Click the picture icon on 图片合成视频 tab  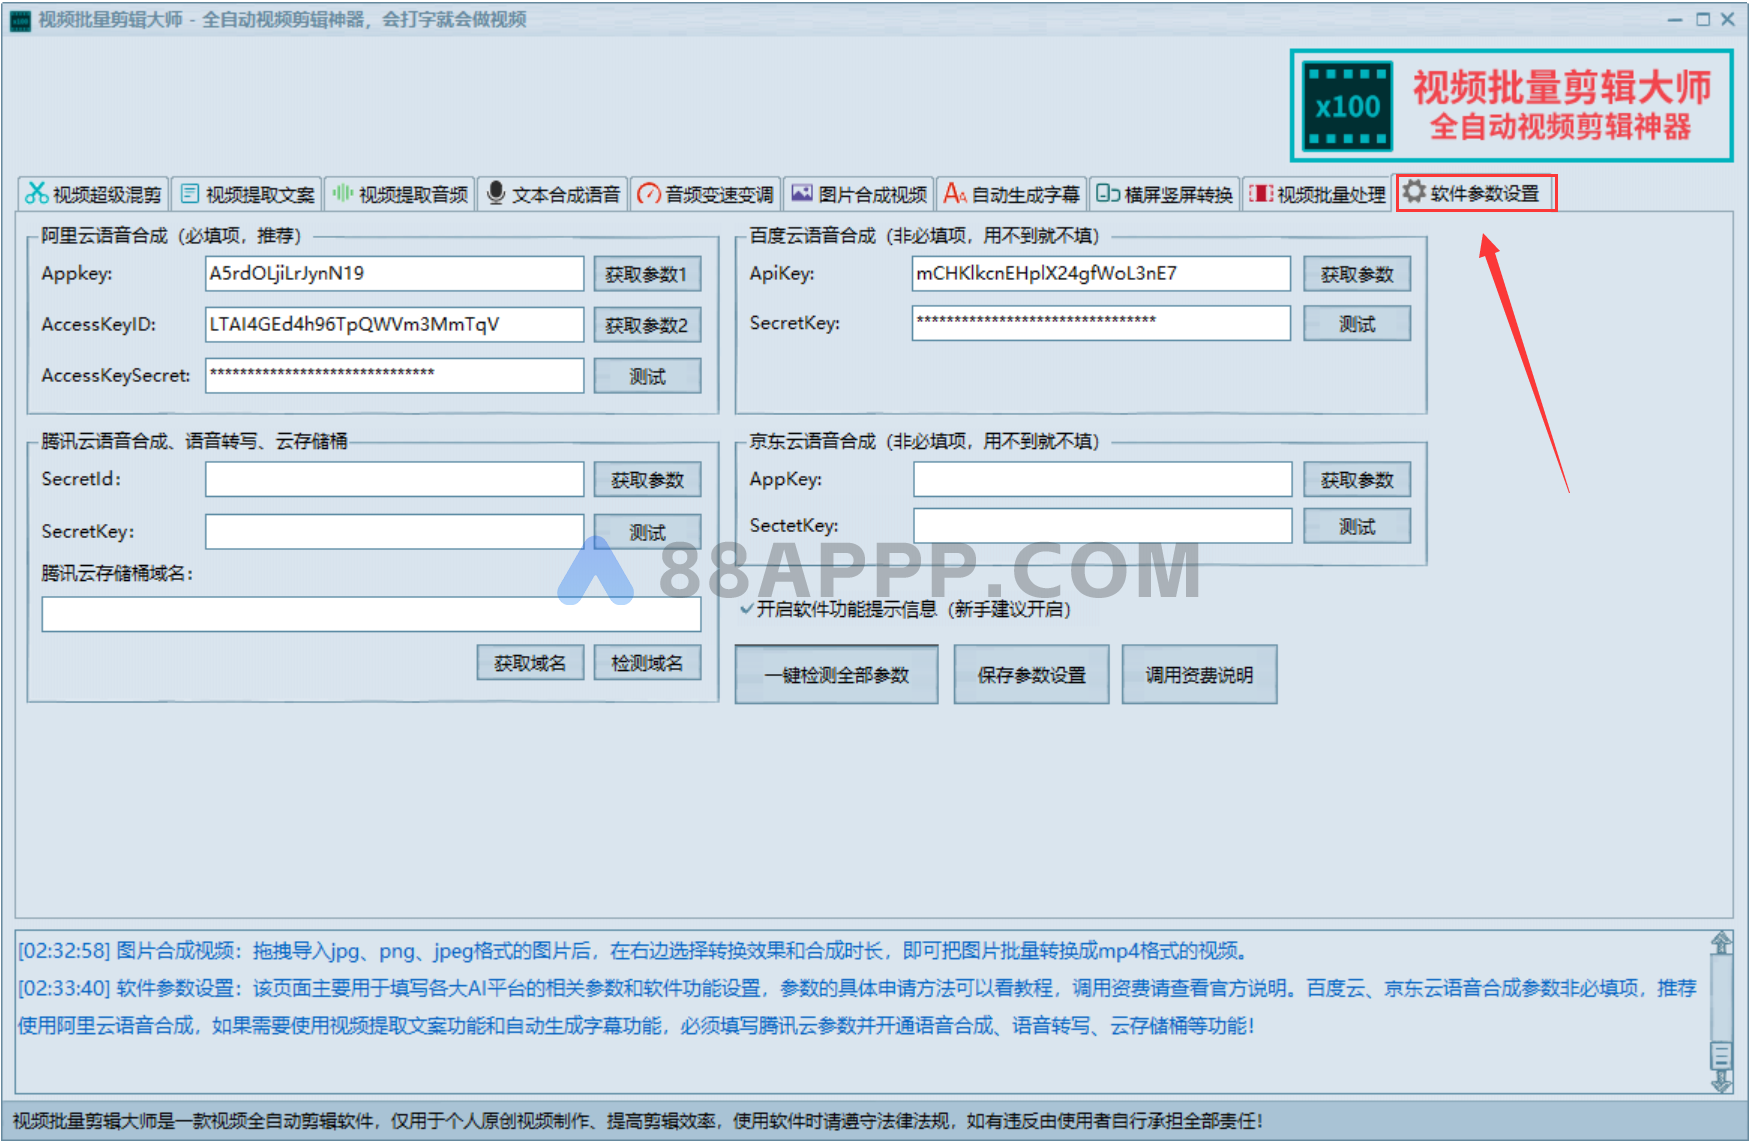click(x=802, y=193)
